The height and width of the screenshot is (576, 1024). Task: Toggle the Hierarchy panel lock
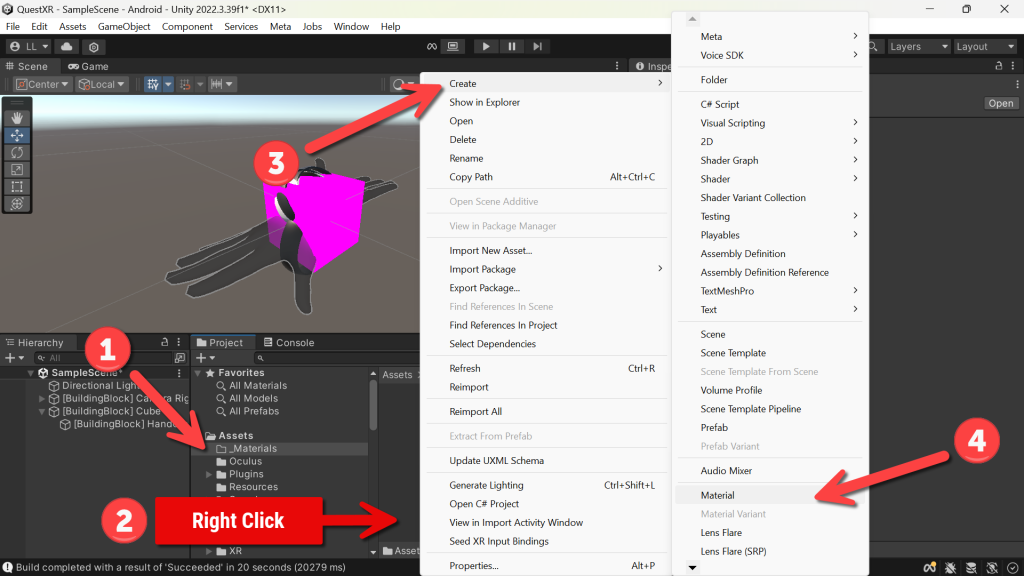165,342
